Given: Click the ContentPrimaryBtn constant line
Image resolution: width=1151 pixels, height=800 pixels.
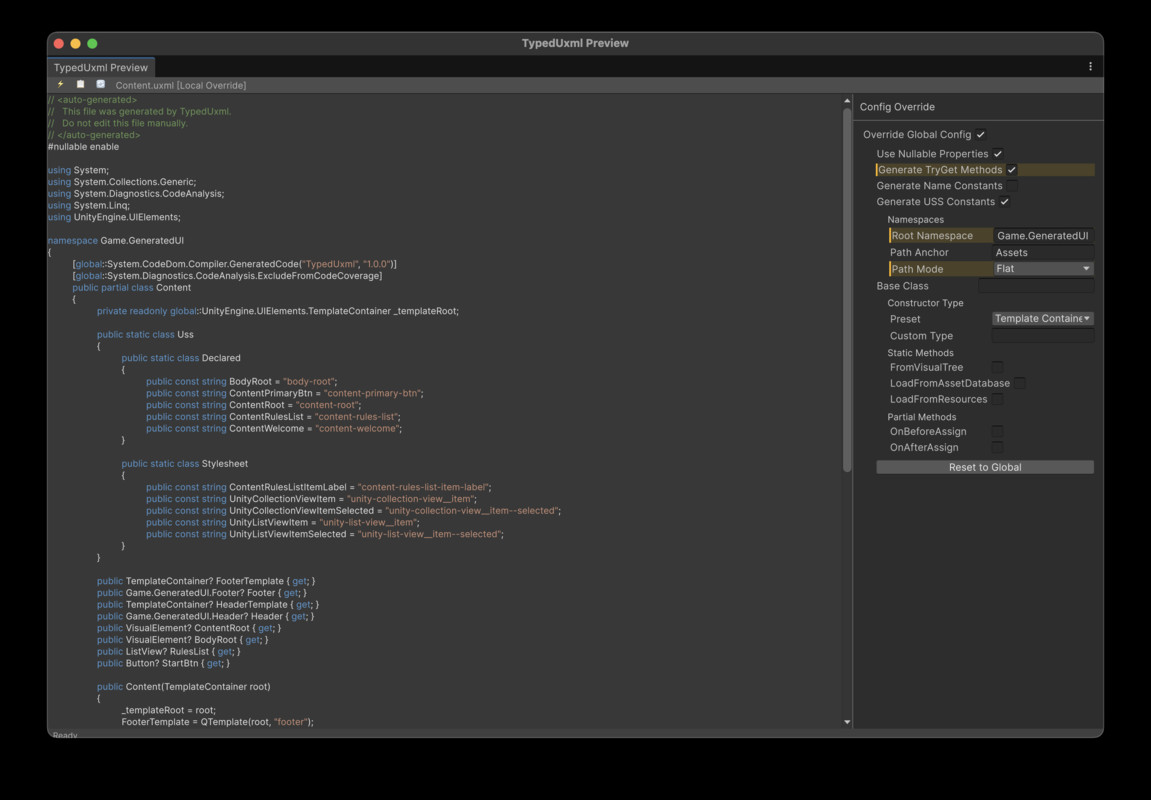Looking at the screenshot, I should coord(285,393).
